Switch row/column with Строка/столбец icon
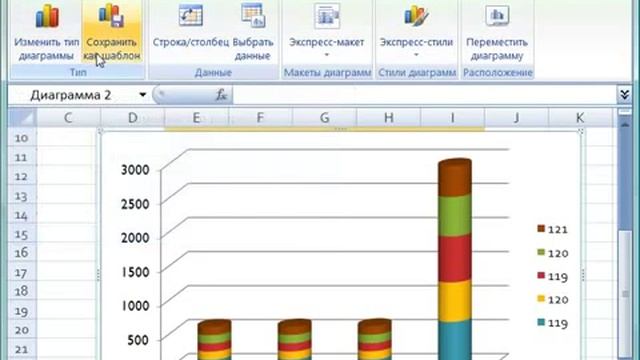Image resolution: width=640 pixels, height=360 pixels. 191,16
